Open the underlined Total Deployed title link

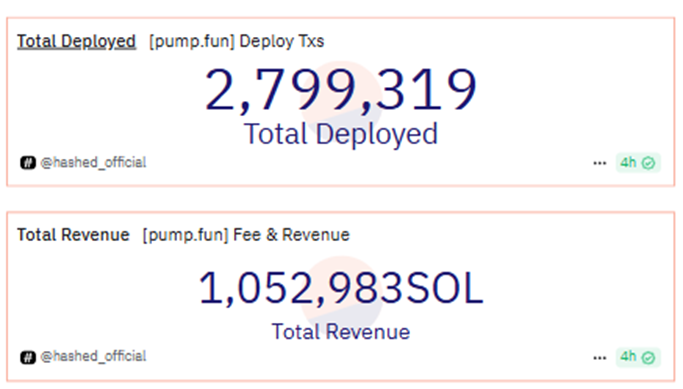76,42
